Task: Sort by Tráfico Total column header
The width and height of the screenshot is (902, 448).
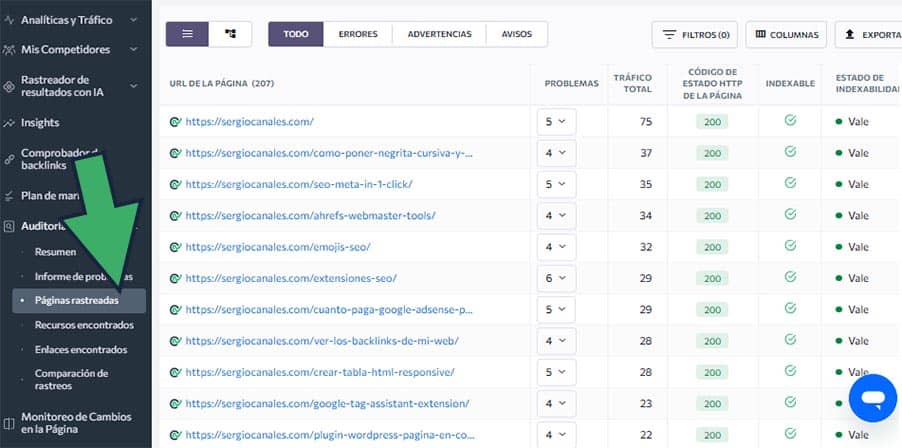Action: click(x=632, y=82)
